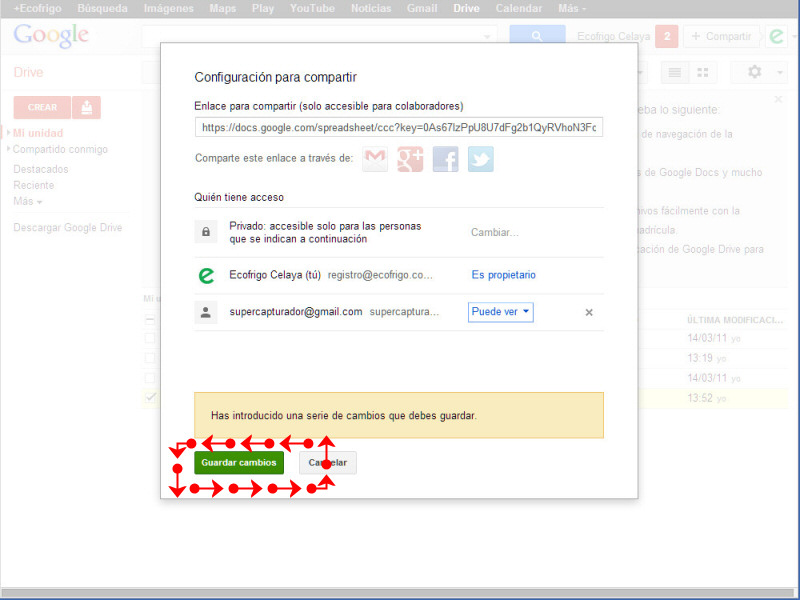Click the 13:19 modification time

click(x=700, y=358)
